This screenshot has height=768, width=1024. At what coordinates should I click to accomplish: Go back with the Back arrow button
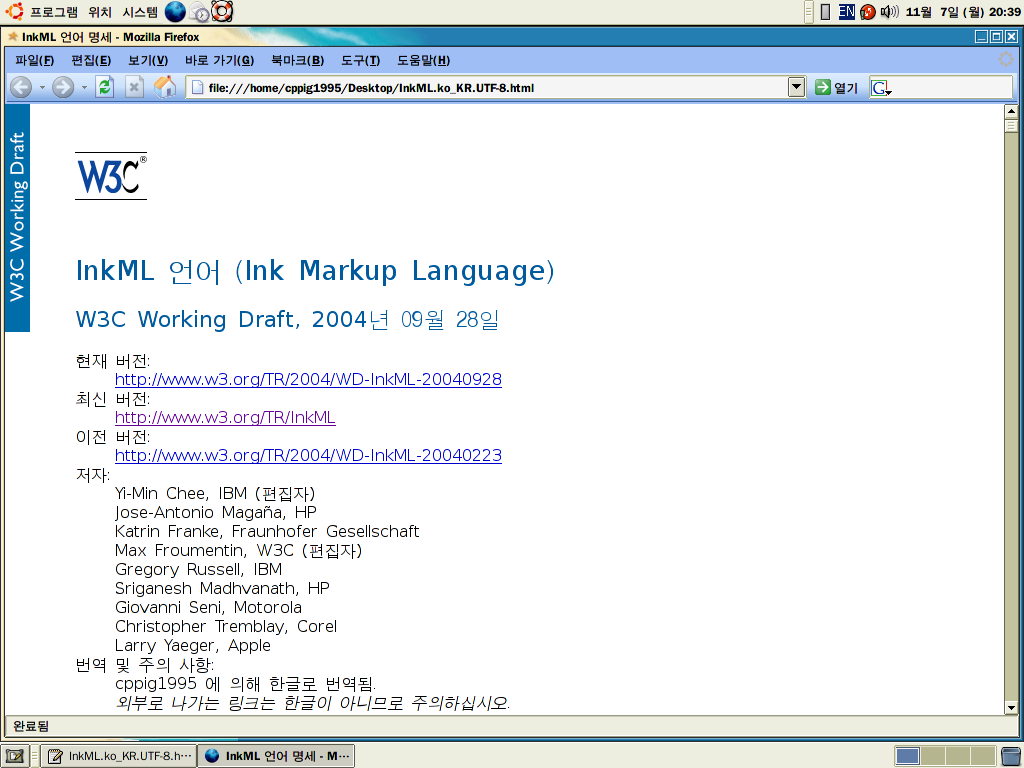point(21,87)
